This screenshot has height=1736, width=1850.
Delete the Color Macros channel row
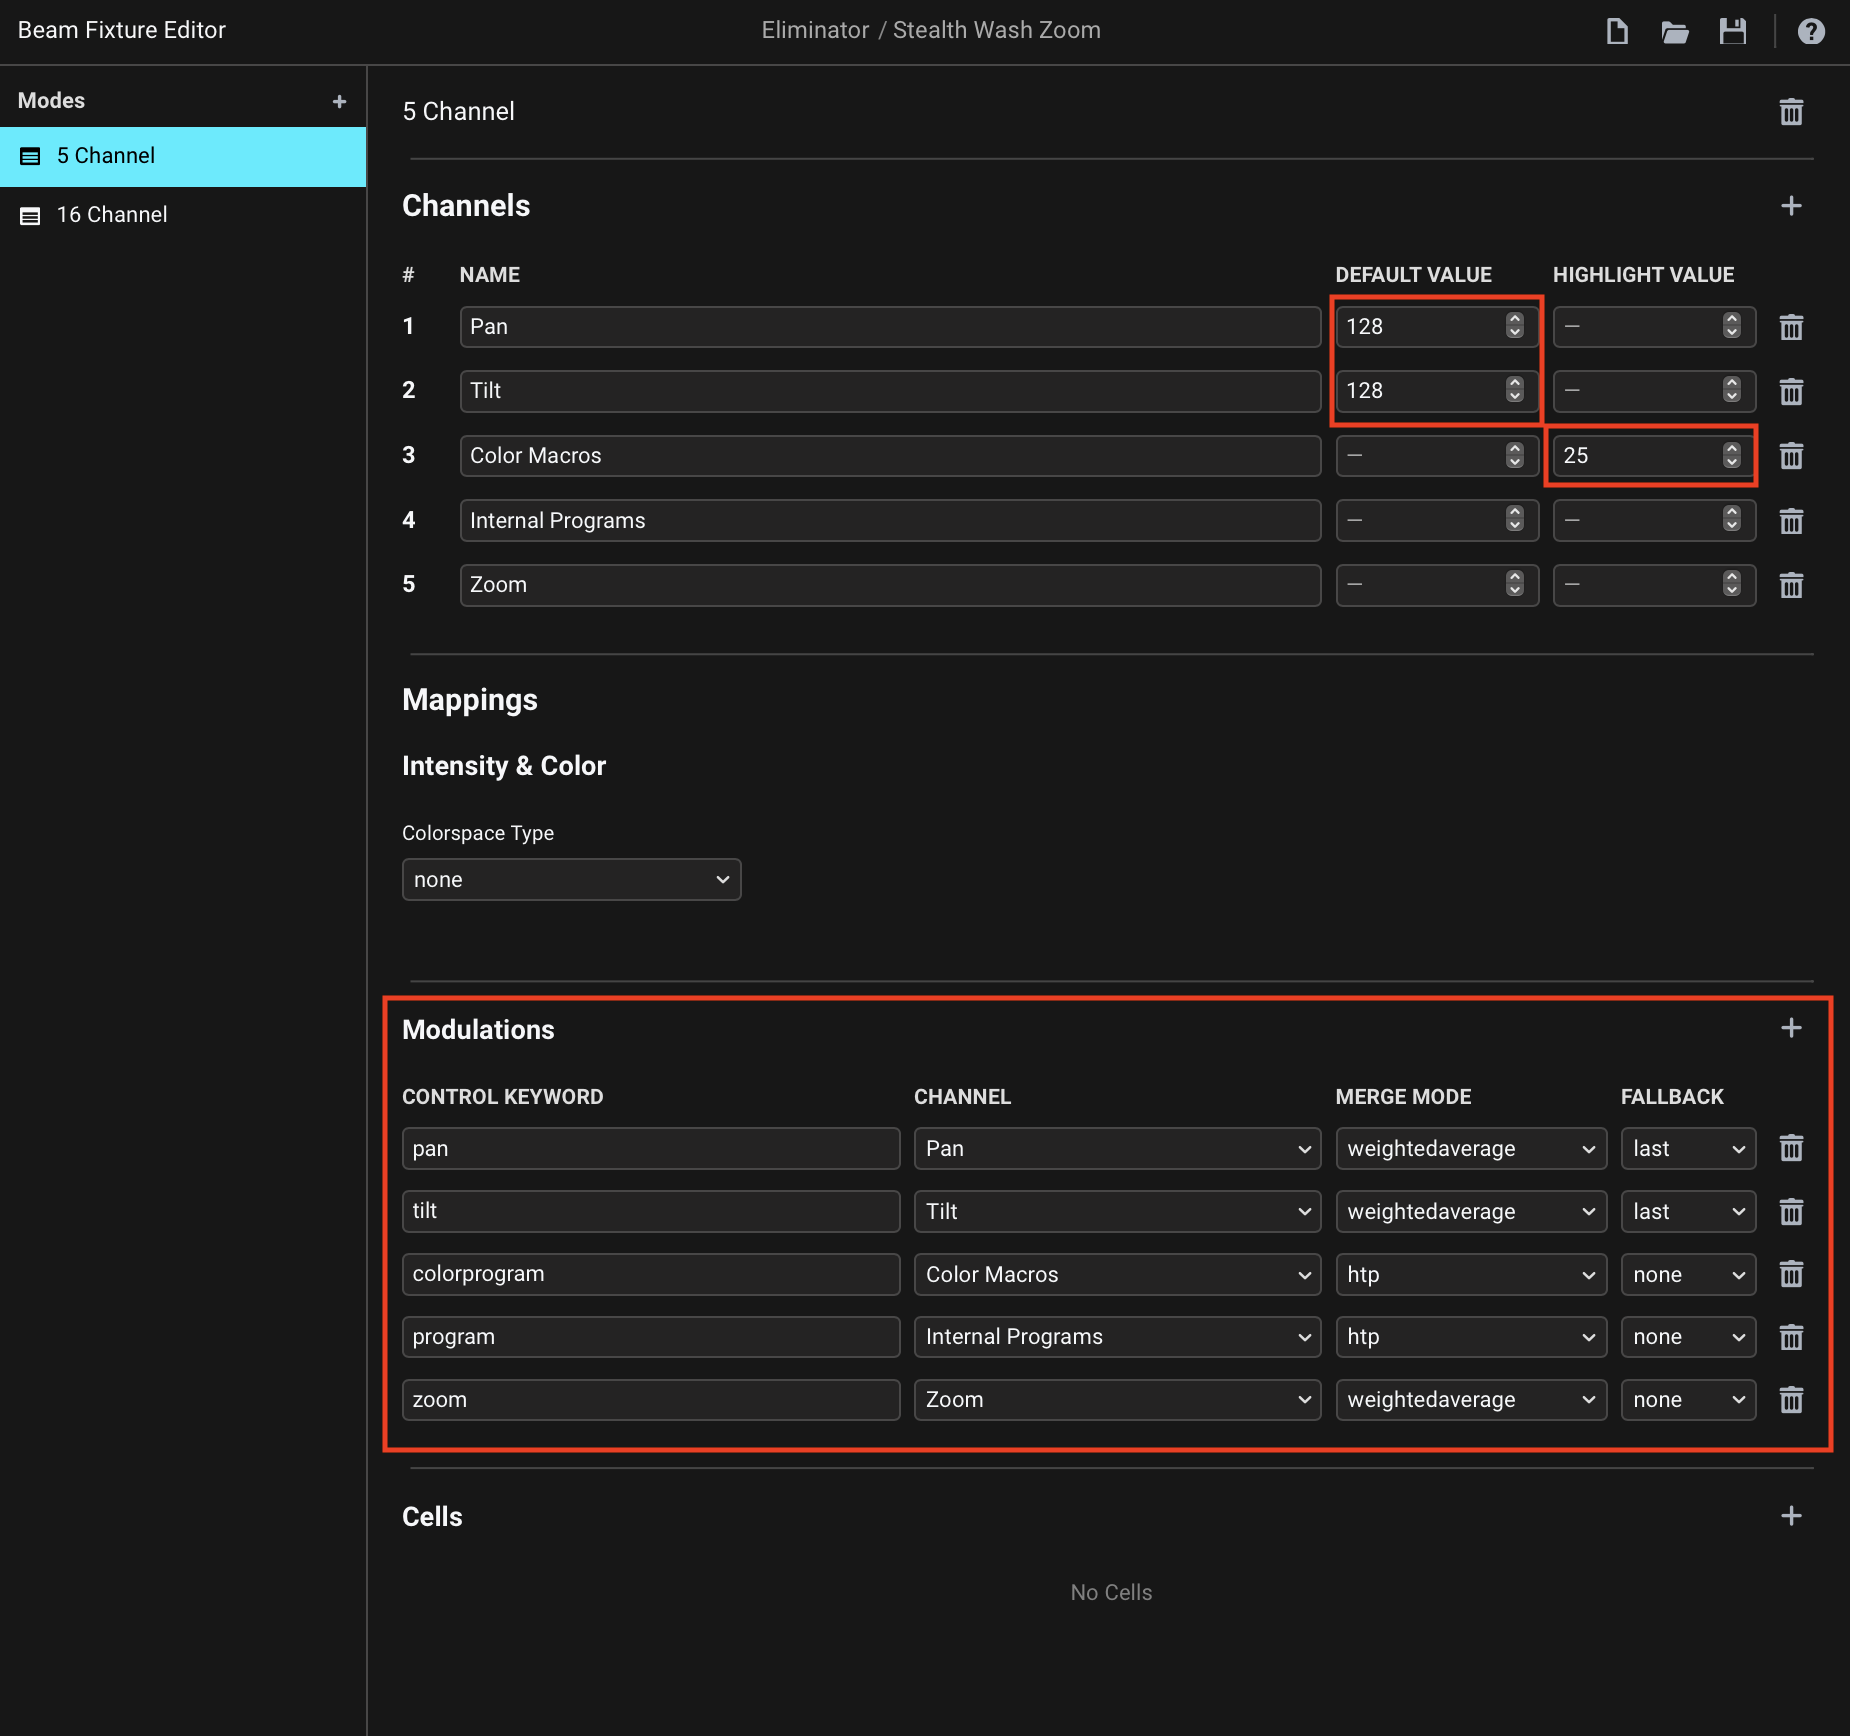click(x=1791, y=456)
